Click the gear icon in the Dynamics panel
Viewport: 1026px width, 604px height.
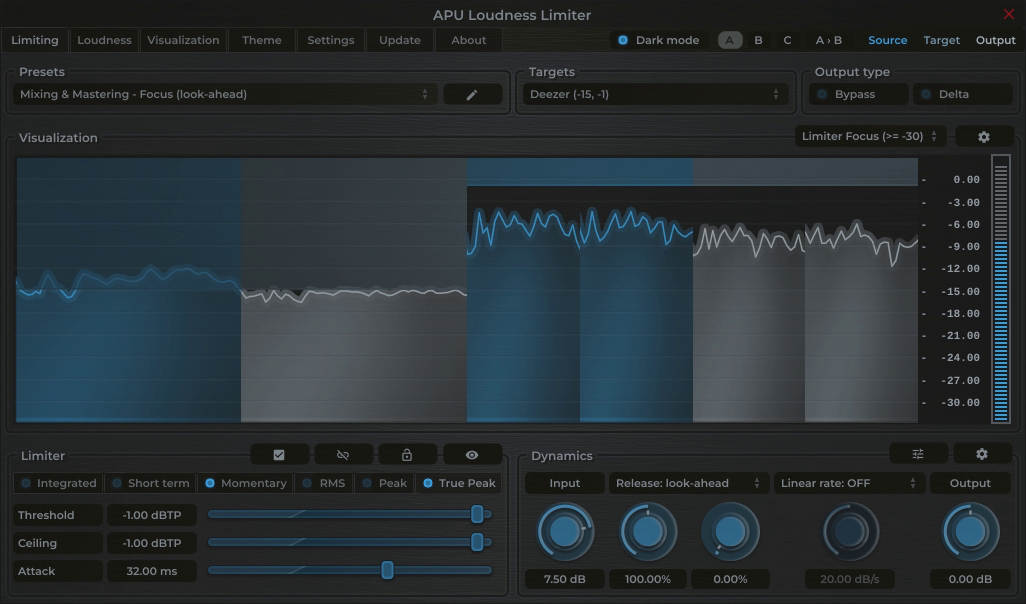pyautogui.click(x=981, y=453)
